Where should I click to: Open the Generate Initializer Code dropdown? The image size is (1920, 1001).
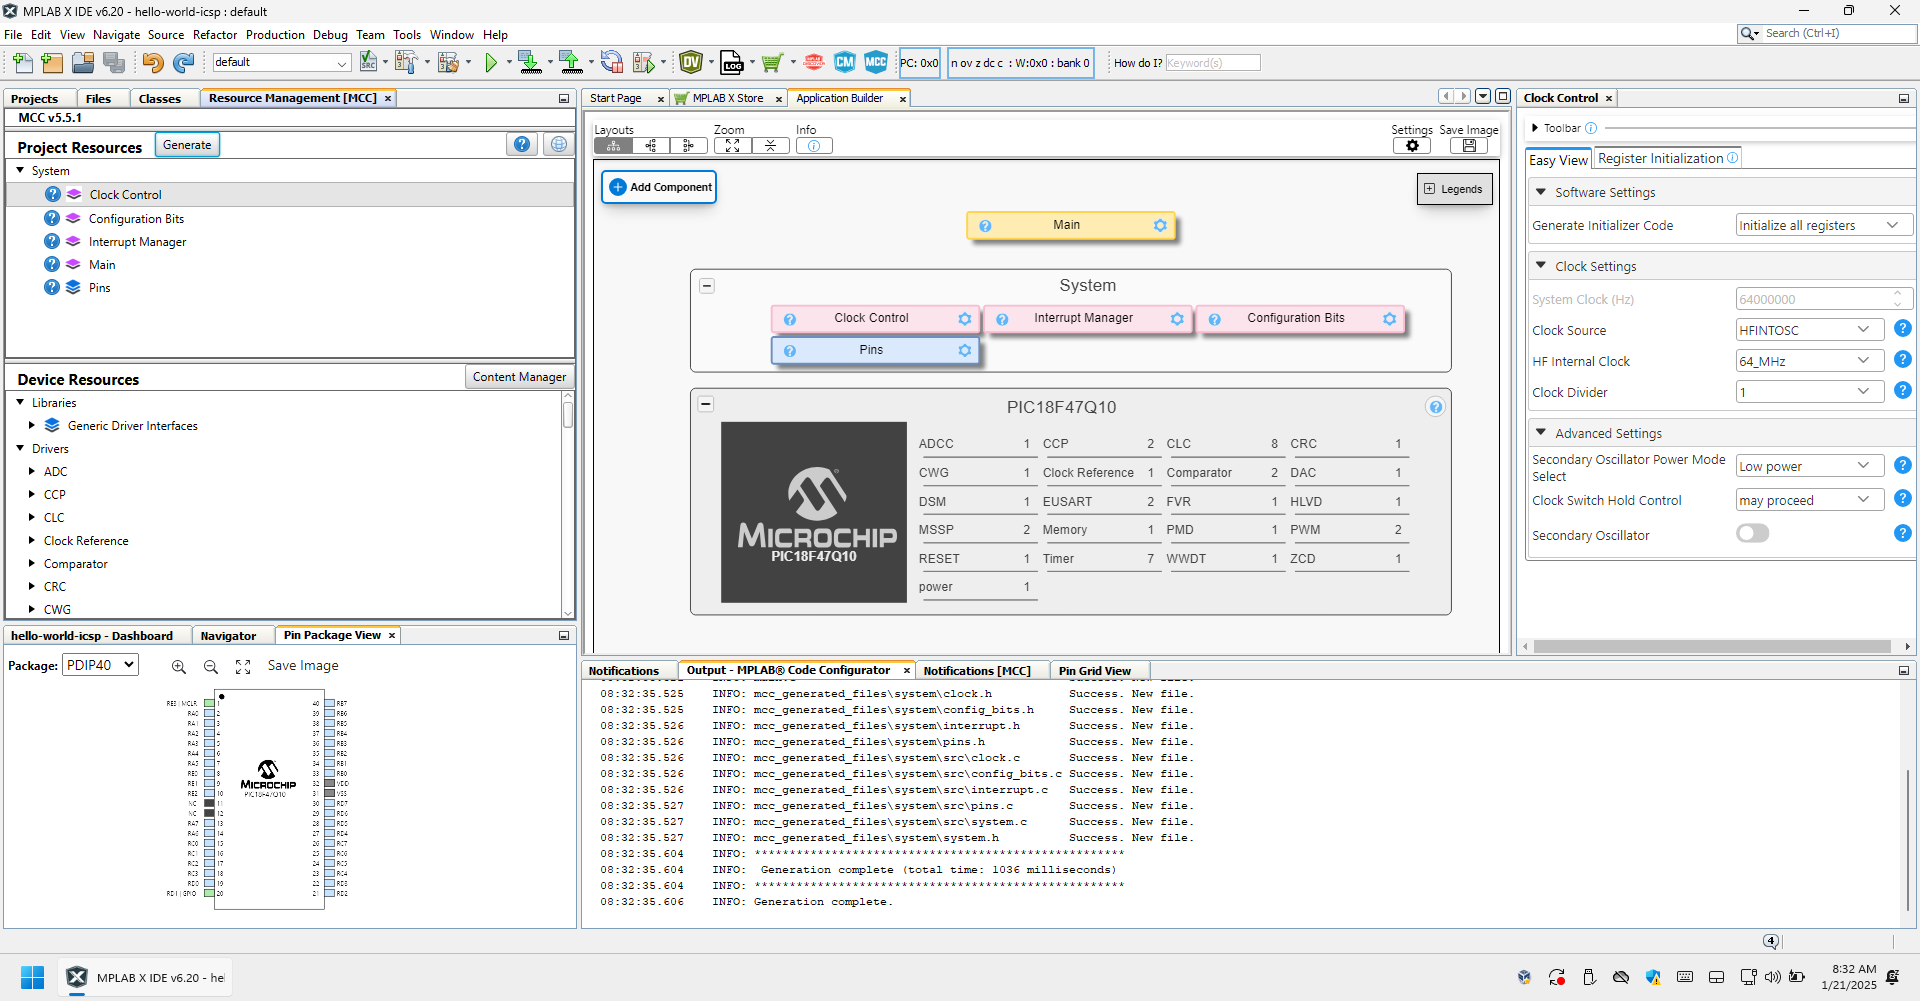[x=1824, y=226]
